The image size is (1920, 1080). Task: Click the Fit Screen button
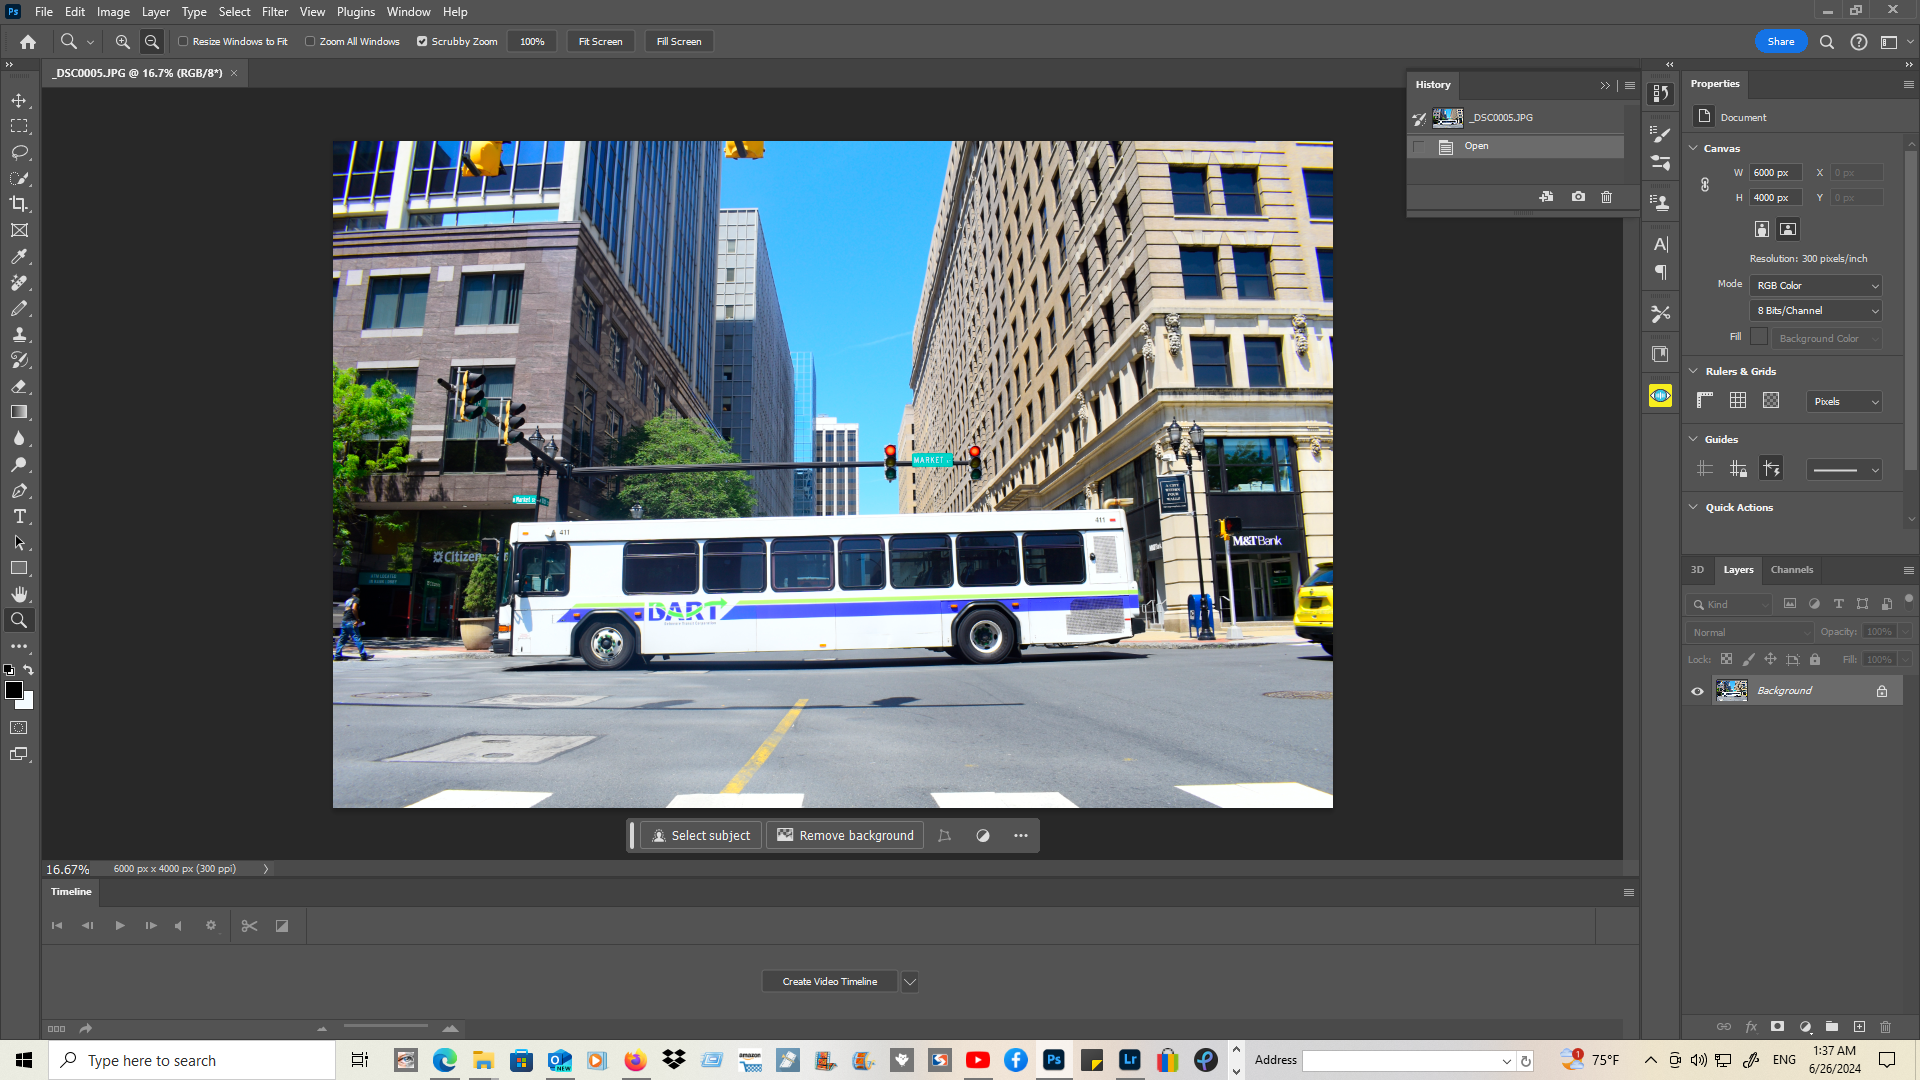(600, 42)
